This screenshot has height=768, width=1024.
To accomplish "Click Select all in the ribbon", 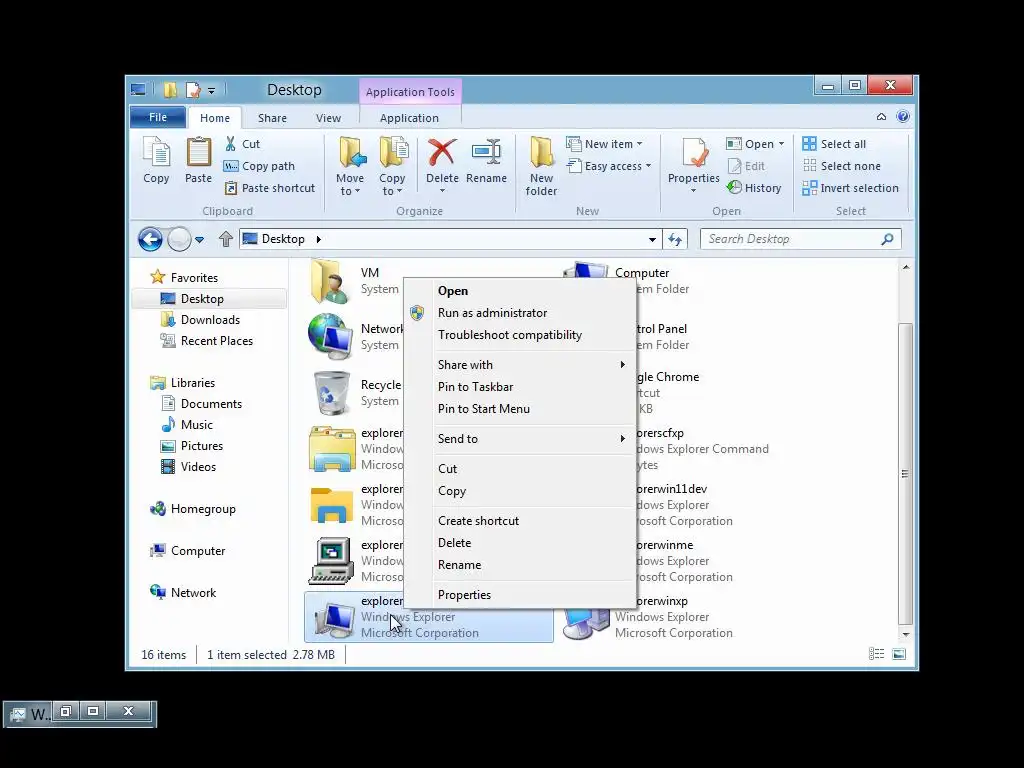I will coord(835,144).
